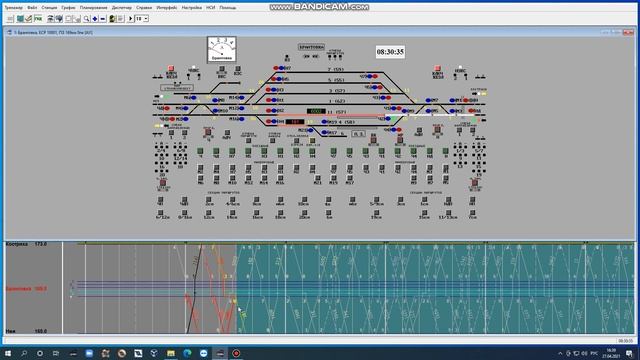Image resolution: width=640 pixels, height=360 pixels.
Task: Toggle switch 5/7 position control
Action: (479, 148)
